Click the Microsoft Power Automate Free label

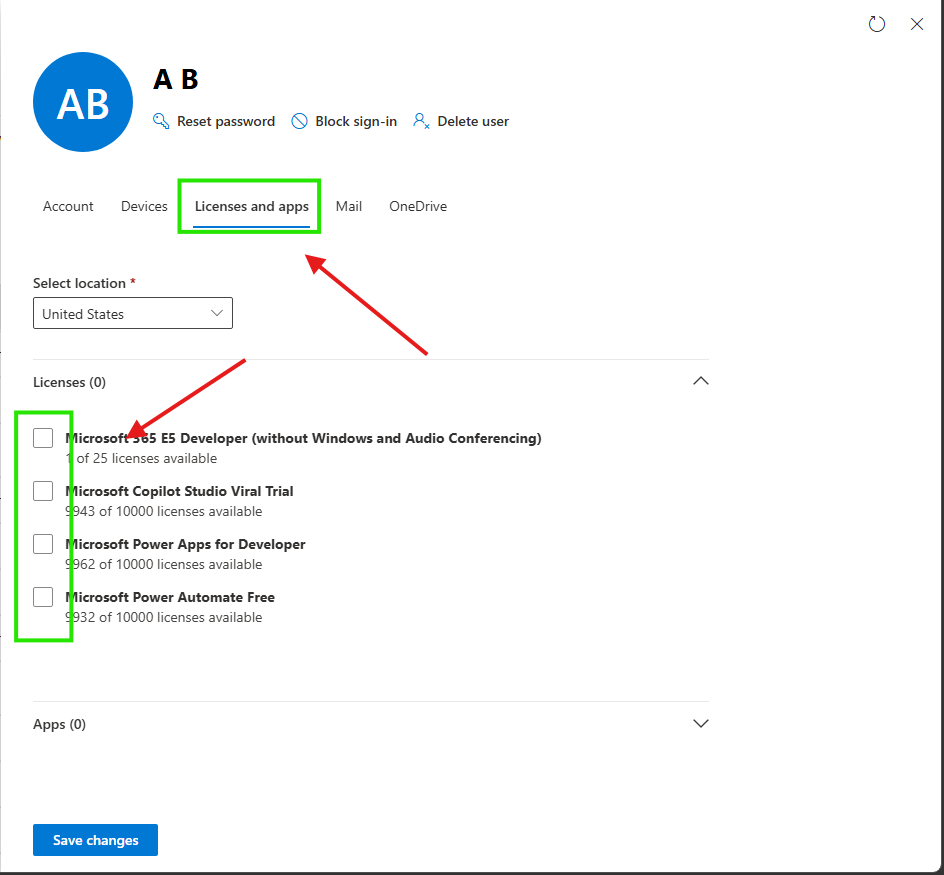point(170,597)
